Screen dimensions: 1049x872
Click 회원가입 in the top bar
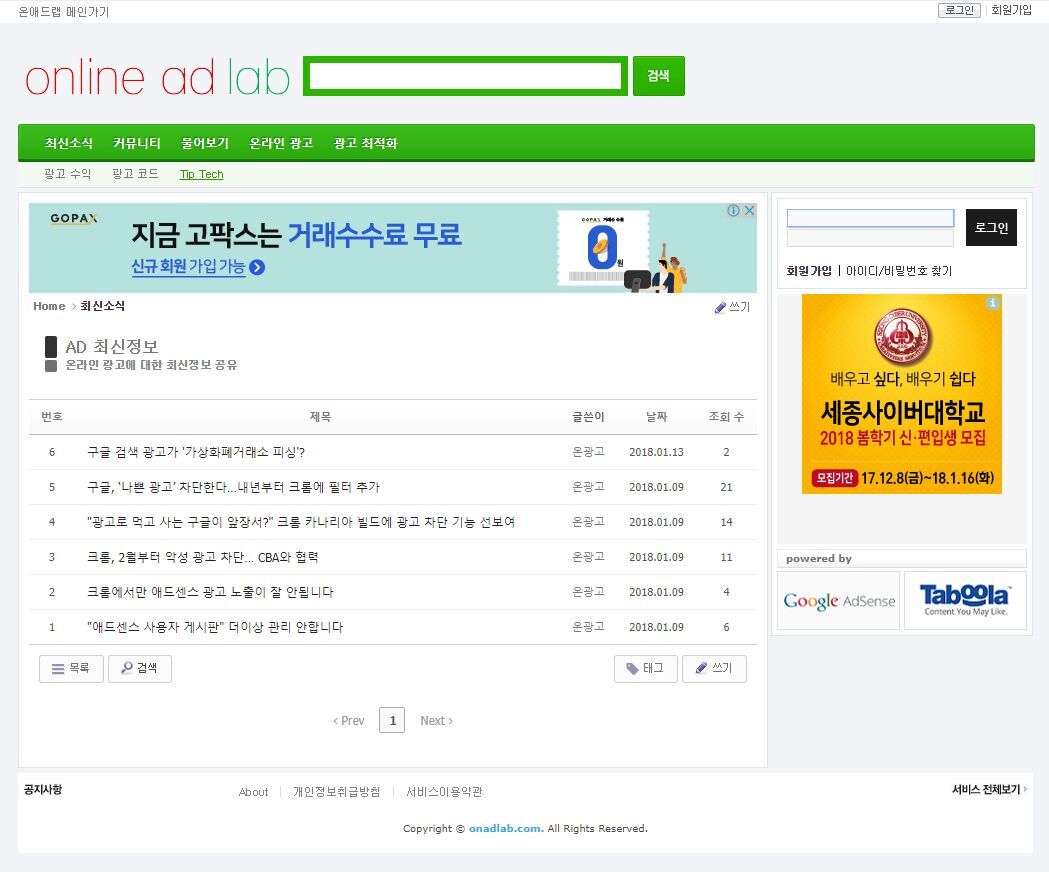coord(1011,10)
